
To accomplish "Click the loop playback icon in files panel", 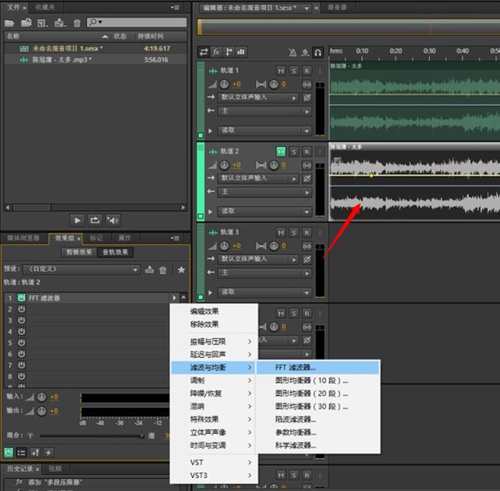I will (95, 220).
